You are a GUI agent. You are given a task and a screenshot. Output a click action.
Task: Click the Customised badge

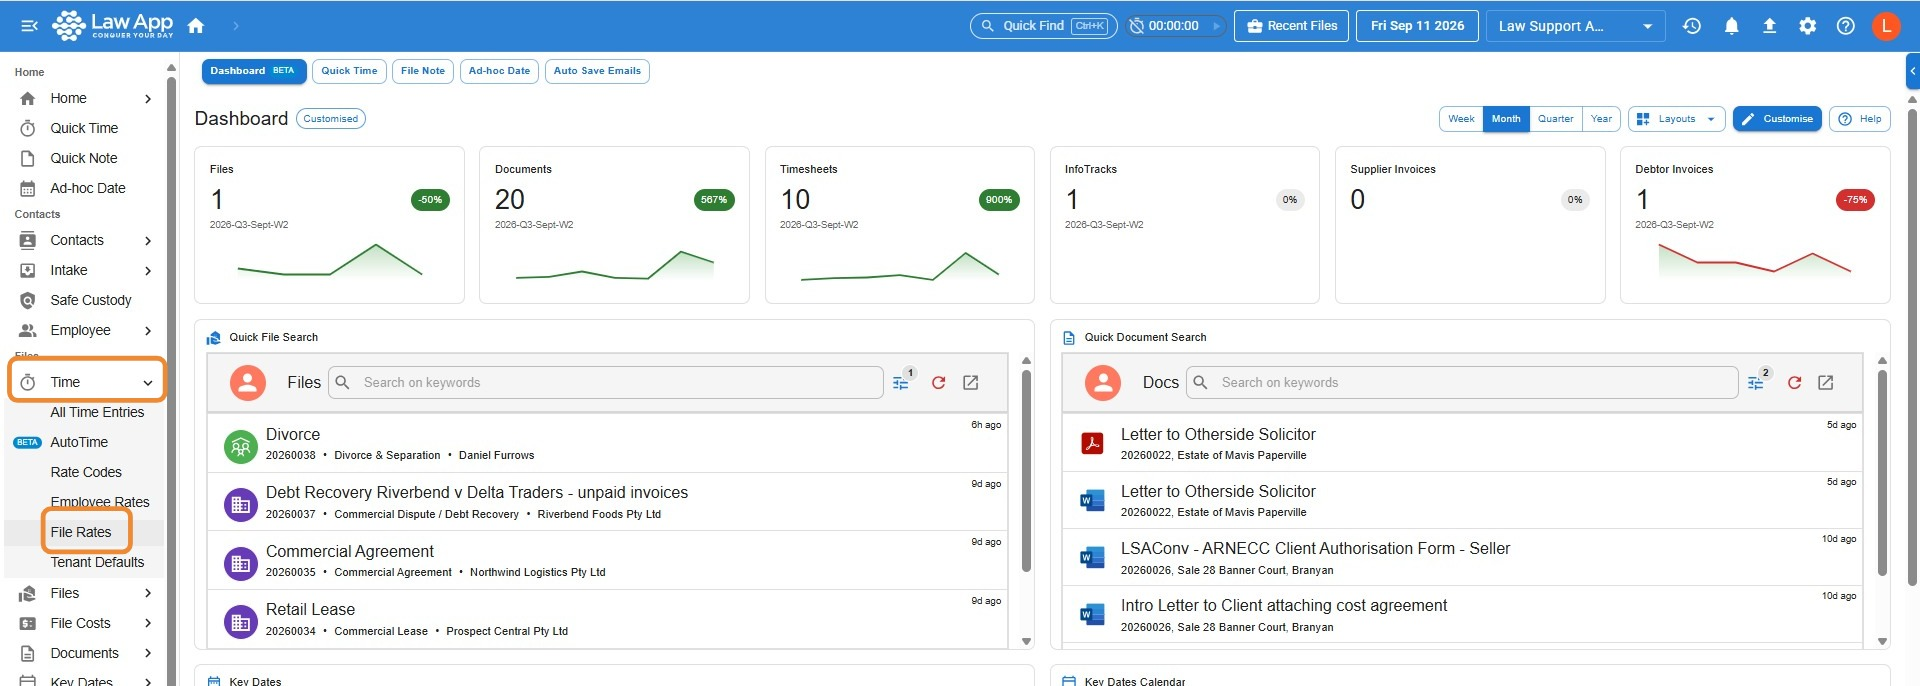(331, 119)
